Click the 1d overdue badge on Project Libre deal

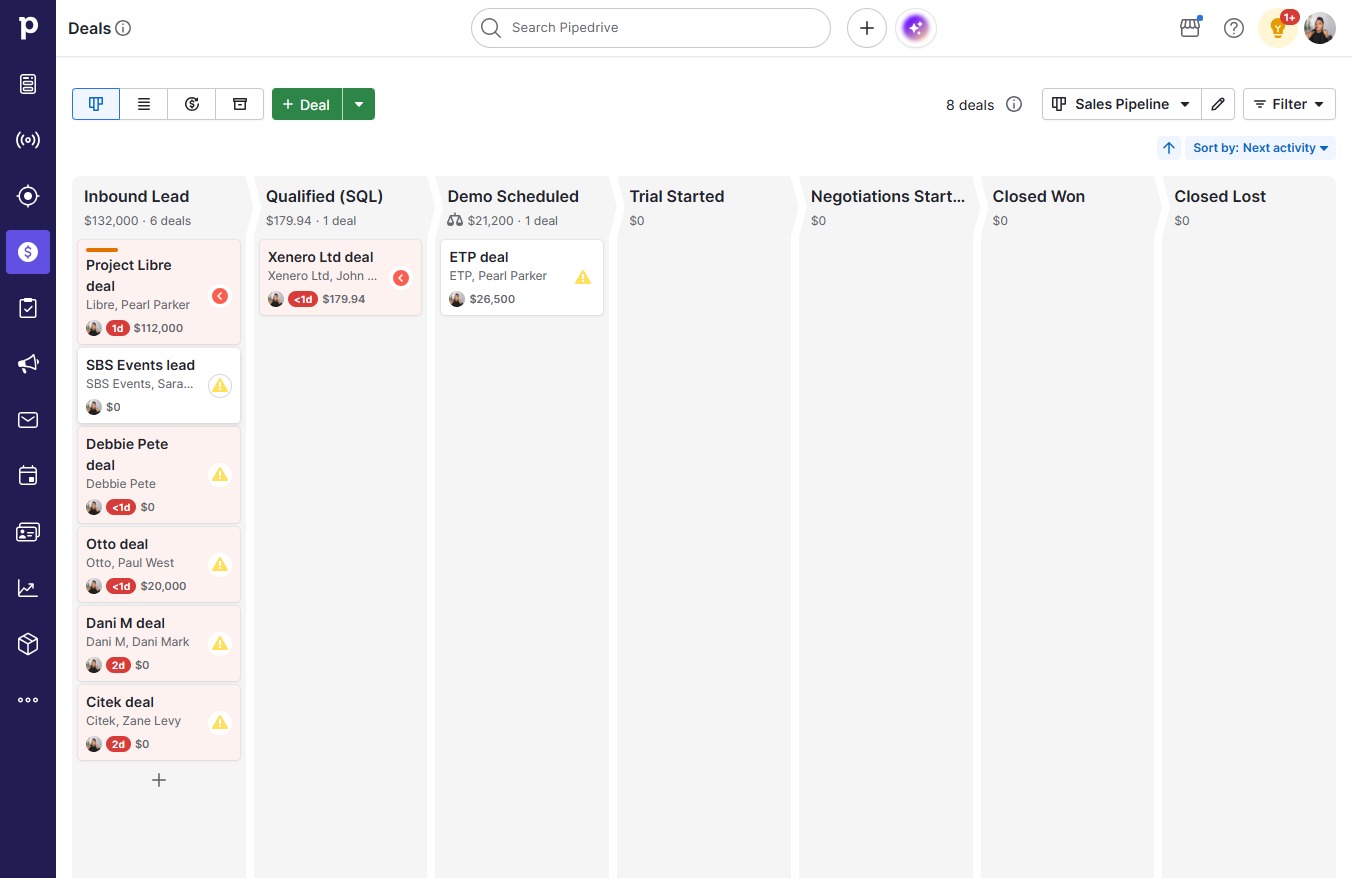118,328
